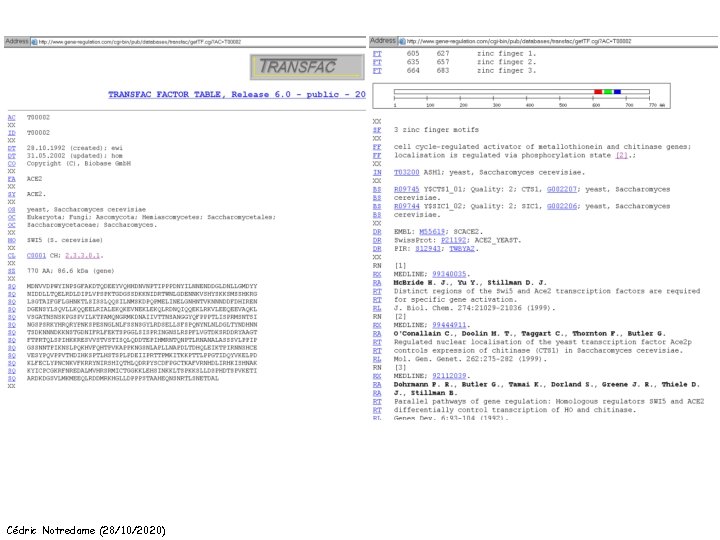The height and width of the screenshot is (540, 720).
Task: Open the SwissProt P21192 link
Action: coord(453,240)
